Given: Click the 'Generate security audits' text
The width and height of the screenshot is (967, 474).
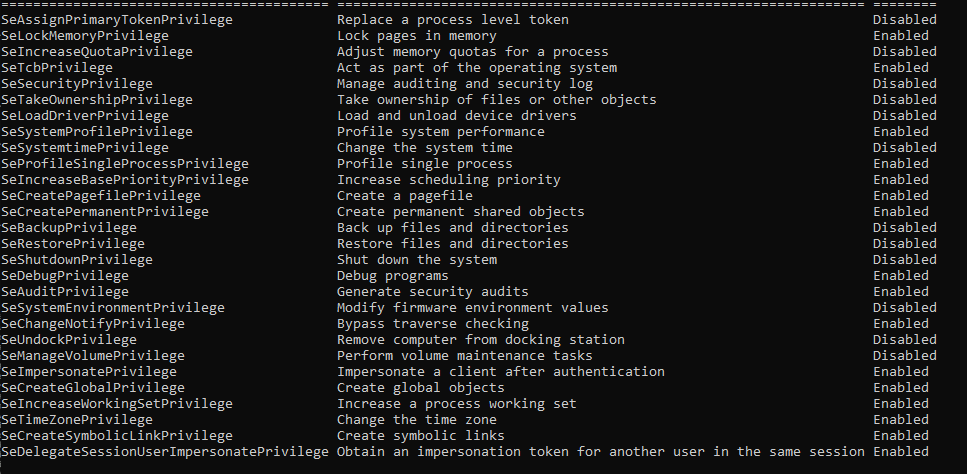Looking at the screenshot, I should point(432,292).
